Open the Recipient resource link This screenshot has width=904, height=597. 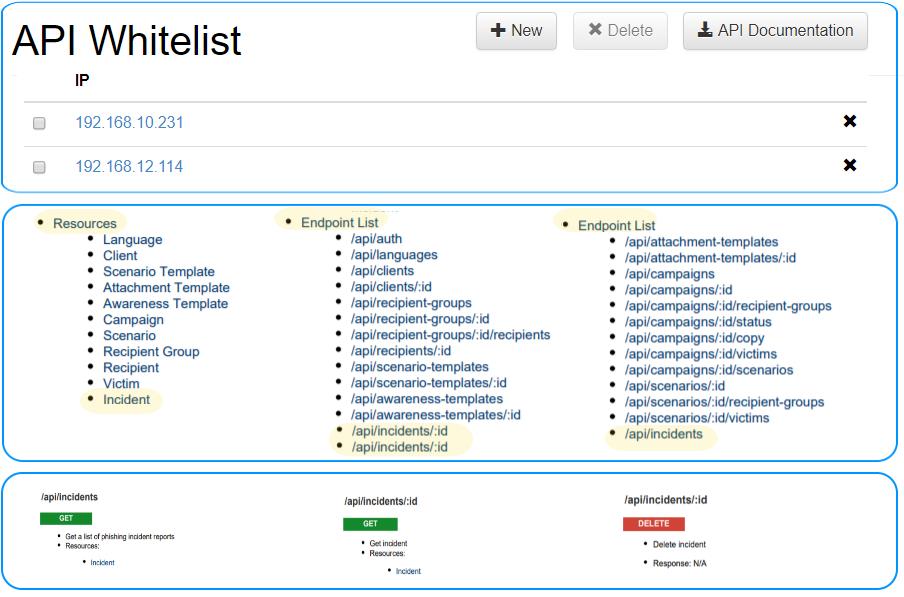131,368
